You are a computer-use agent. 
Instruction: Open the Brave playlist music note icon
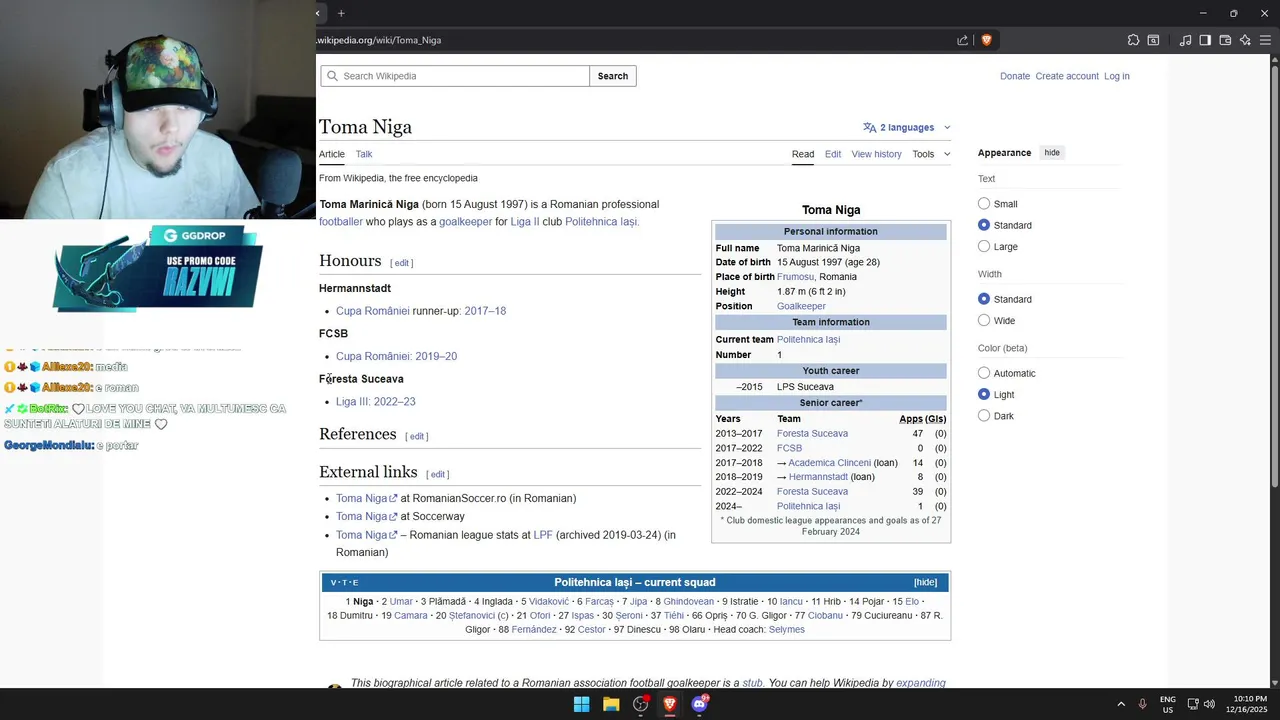1185,40
